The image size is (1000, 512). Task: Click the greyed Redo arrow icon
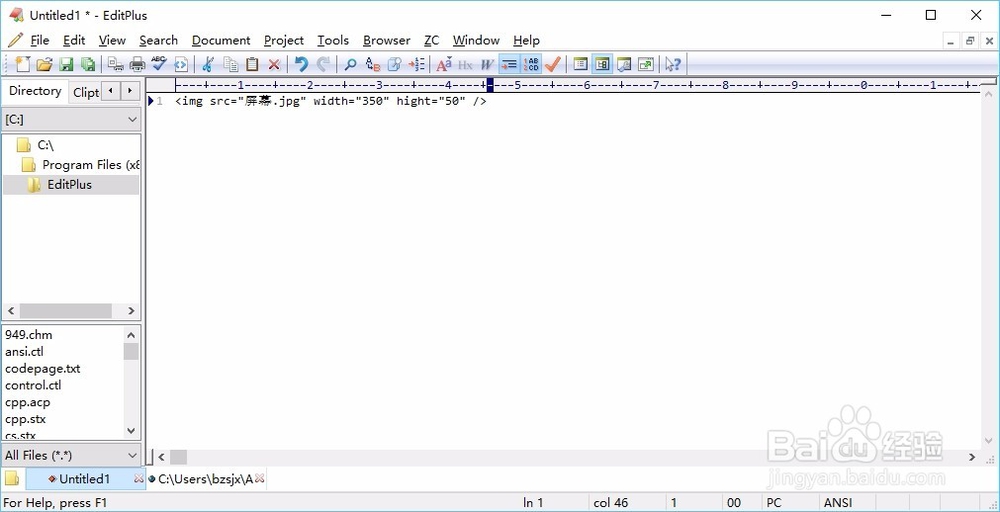click(323, 64)
